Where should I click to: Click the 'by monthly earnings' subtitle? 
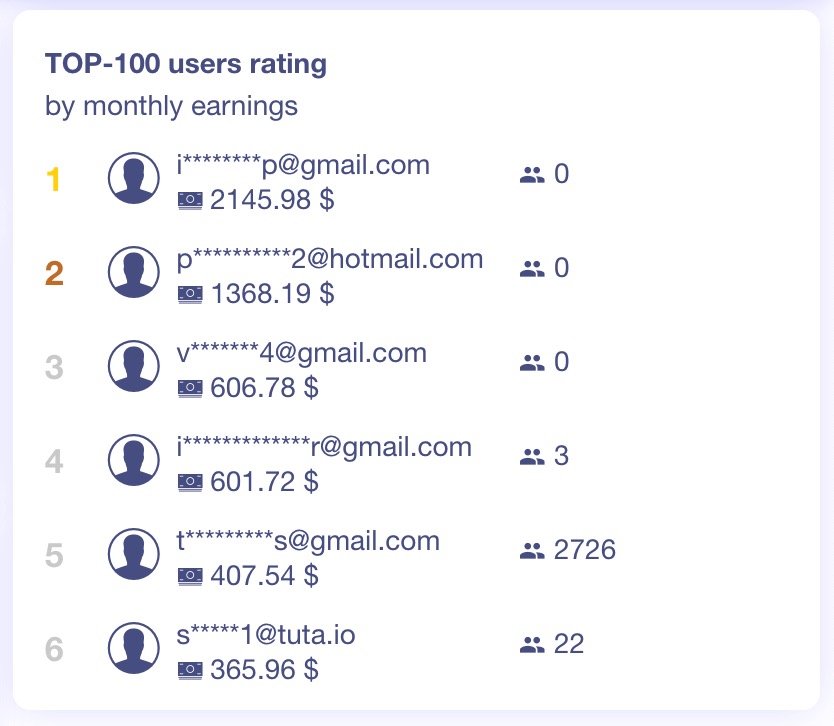(x=171, y=105)
